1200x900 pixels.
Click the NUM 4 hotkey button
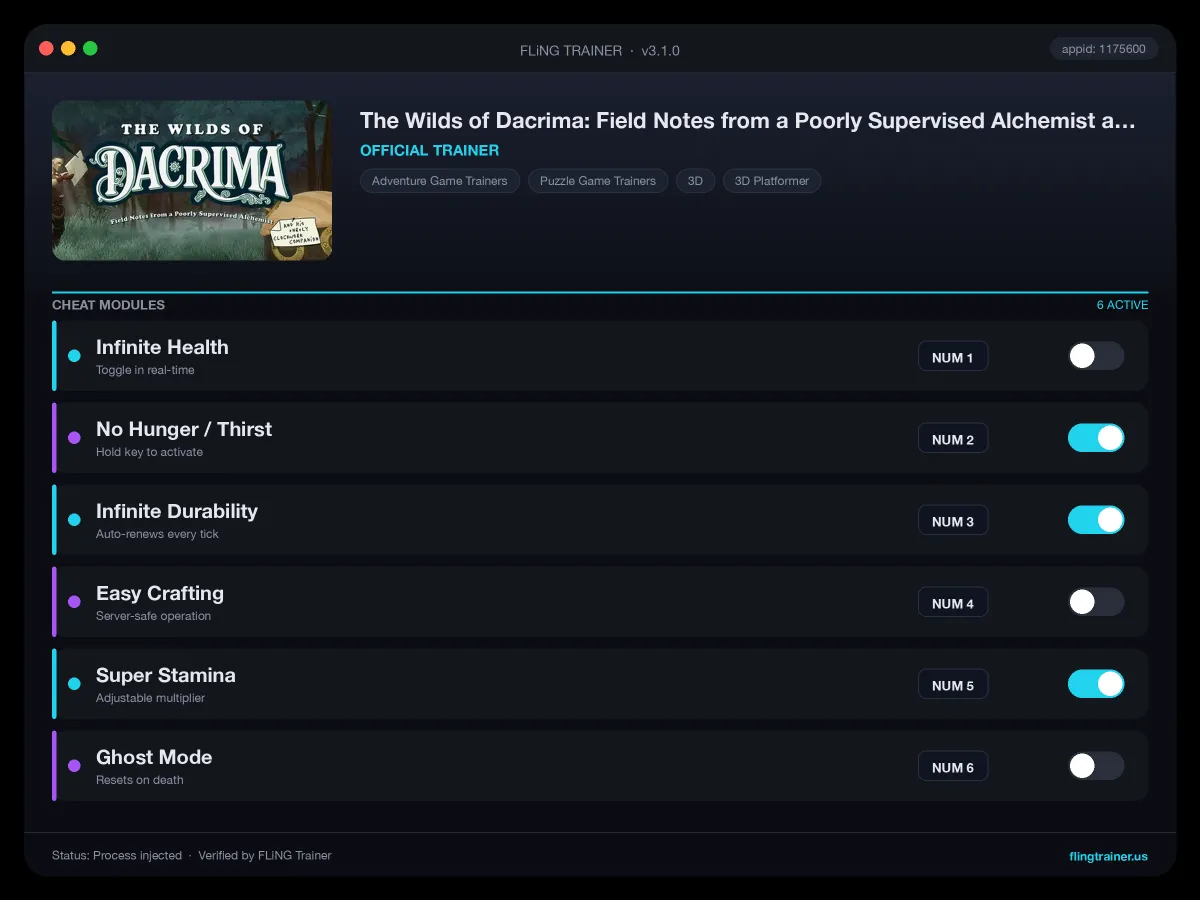pos(953,603)
